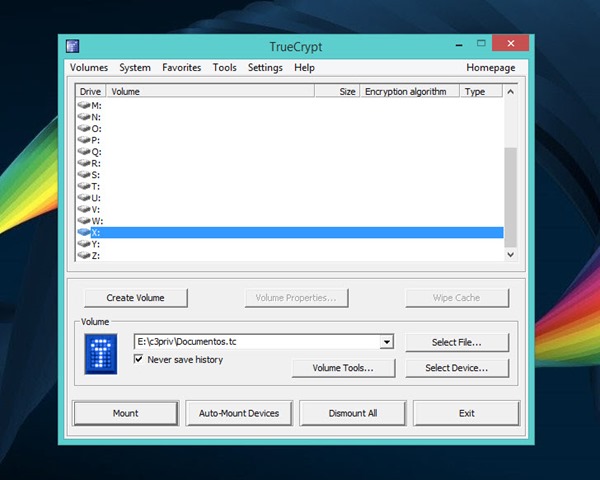Viewport: 600px width, 480px height.
Task: Close the TrueCrypt window
Action: (x=510, y=43)
